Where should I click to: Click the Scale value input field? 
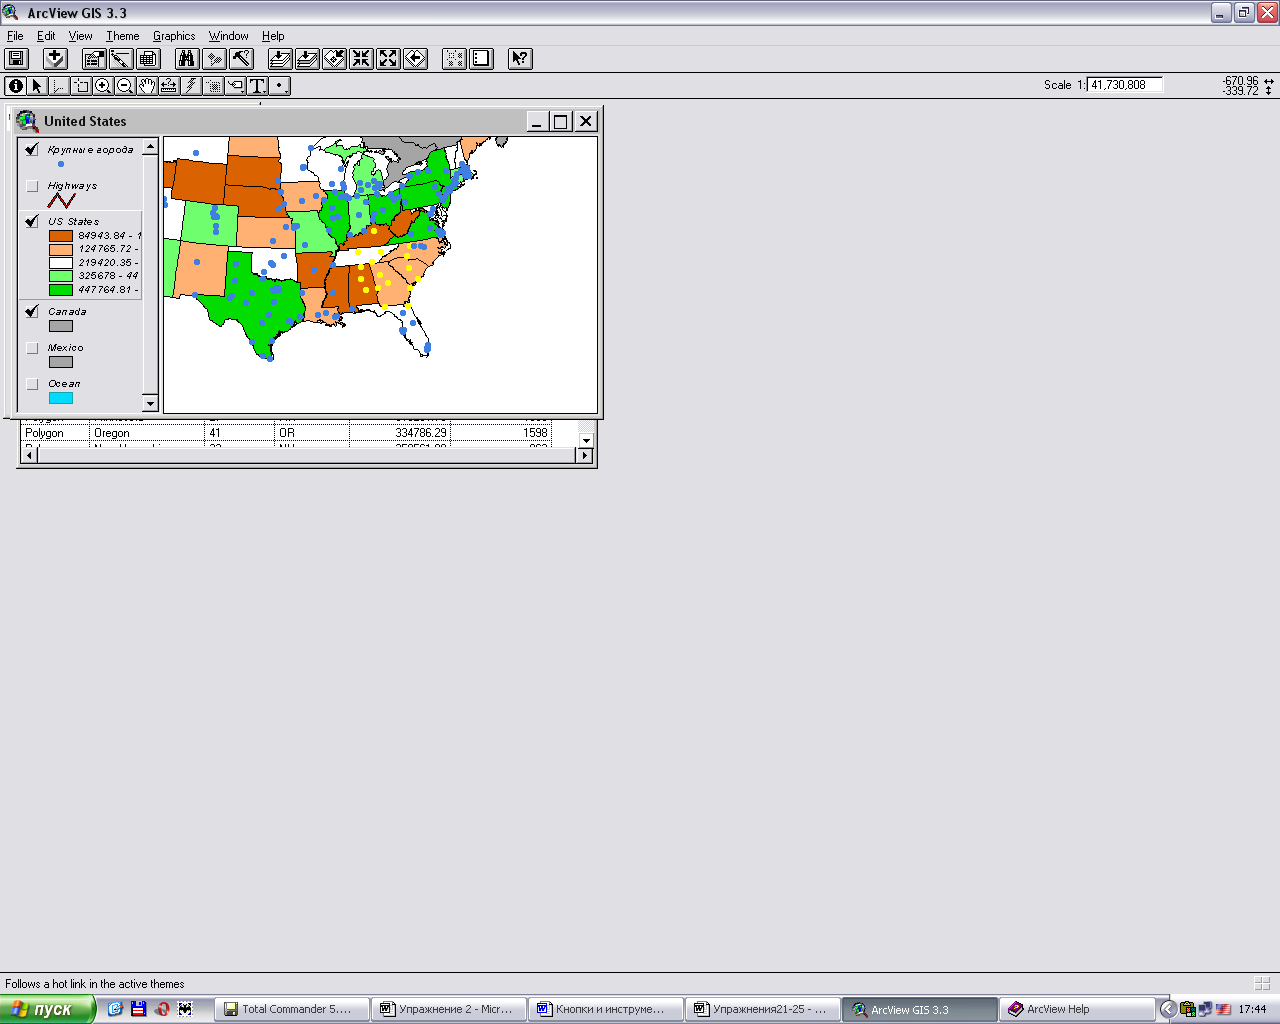click(1125, 85)
